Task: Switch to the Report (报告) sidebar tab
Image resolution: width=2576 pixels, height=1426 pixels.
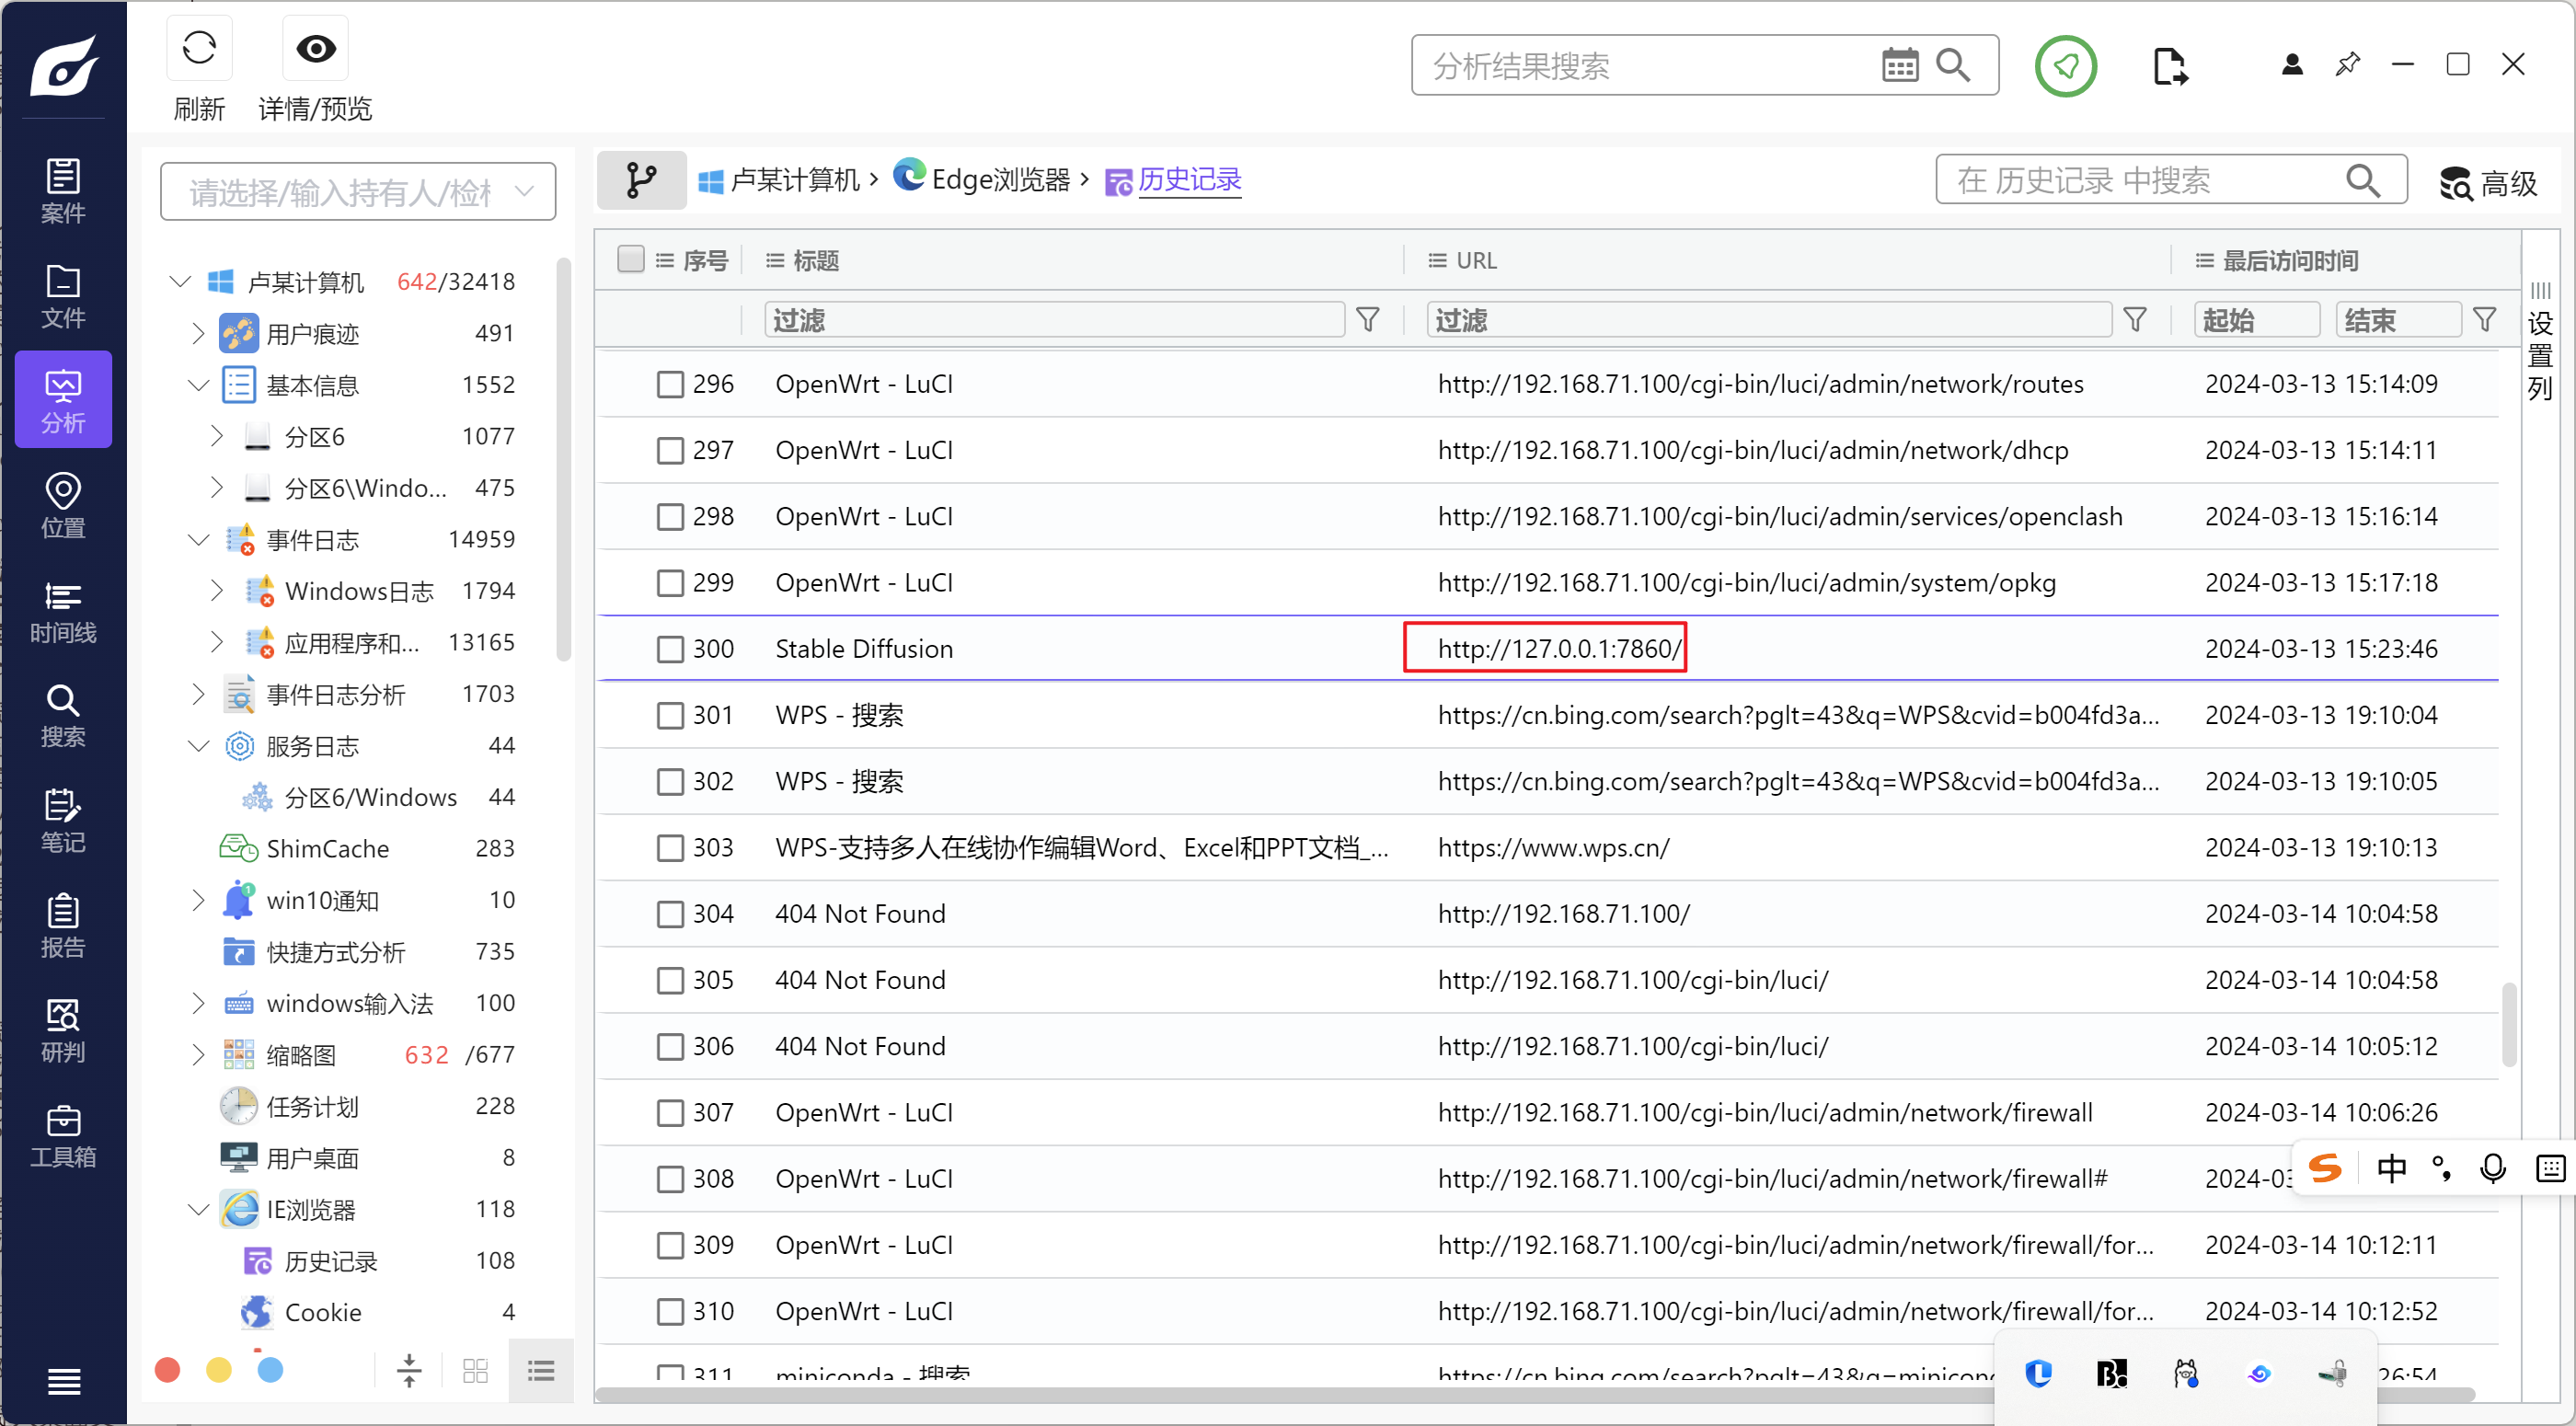Action: 63,927
